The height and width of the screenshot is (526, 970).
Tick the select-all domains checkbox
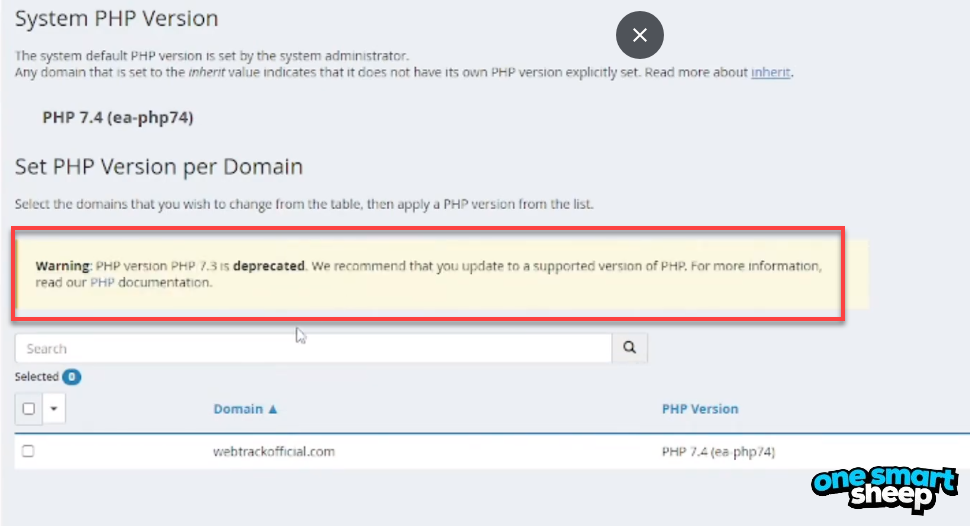tap(28, 408)
